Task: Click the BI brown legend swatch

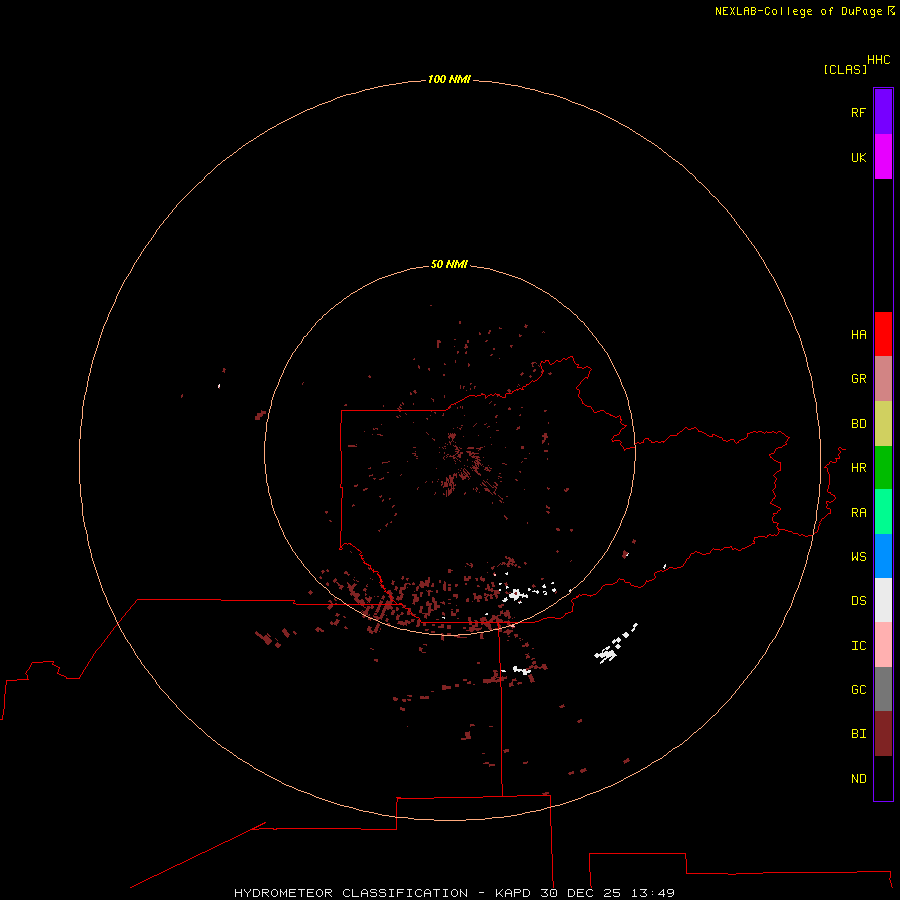Action: point(883,734)
